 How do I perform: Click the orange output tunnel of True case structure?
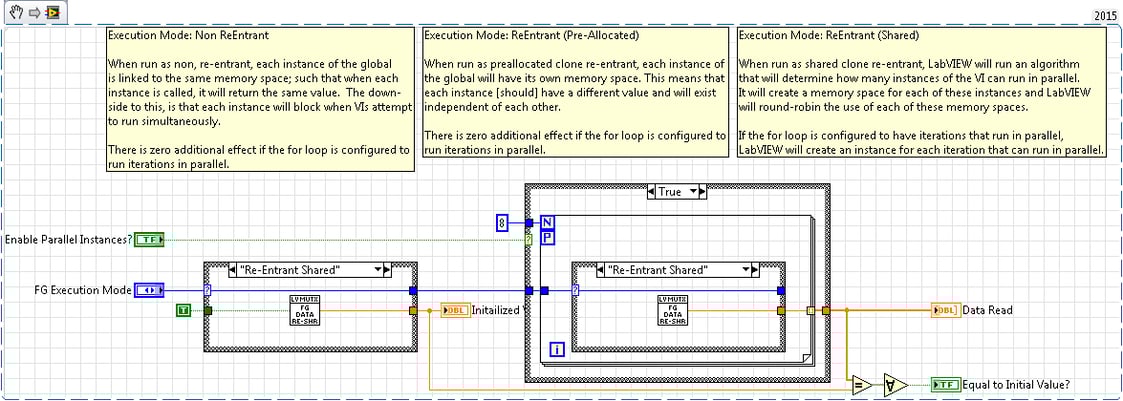(826, 310)
